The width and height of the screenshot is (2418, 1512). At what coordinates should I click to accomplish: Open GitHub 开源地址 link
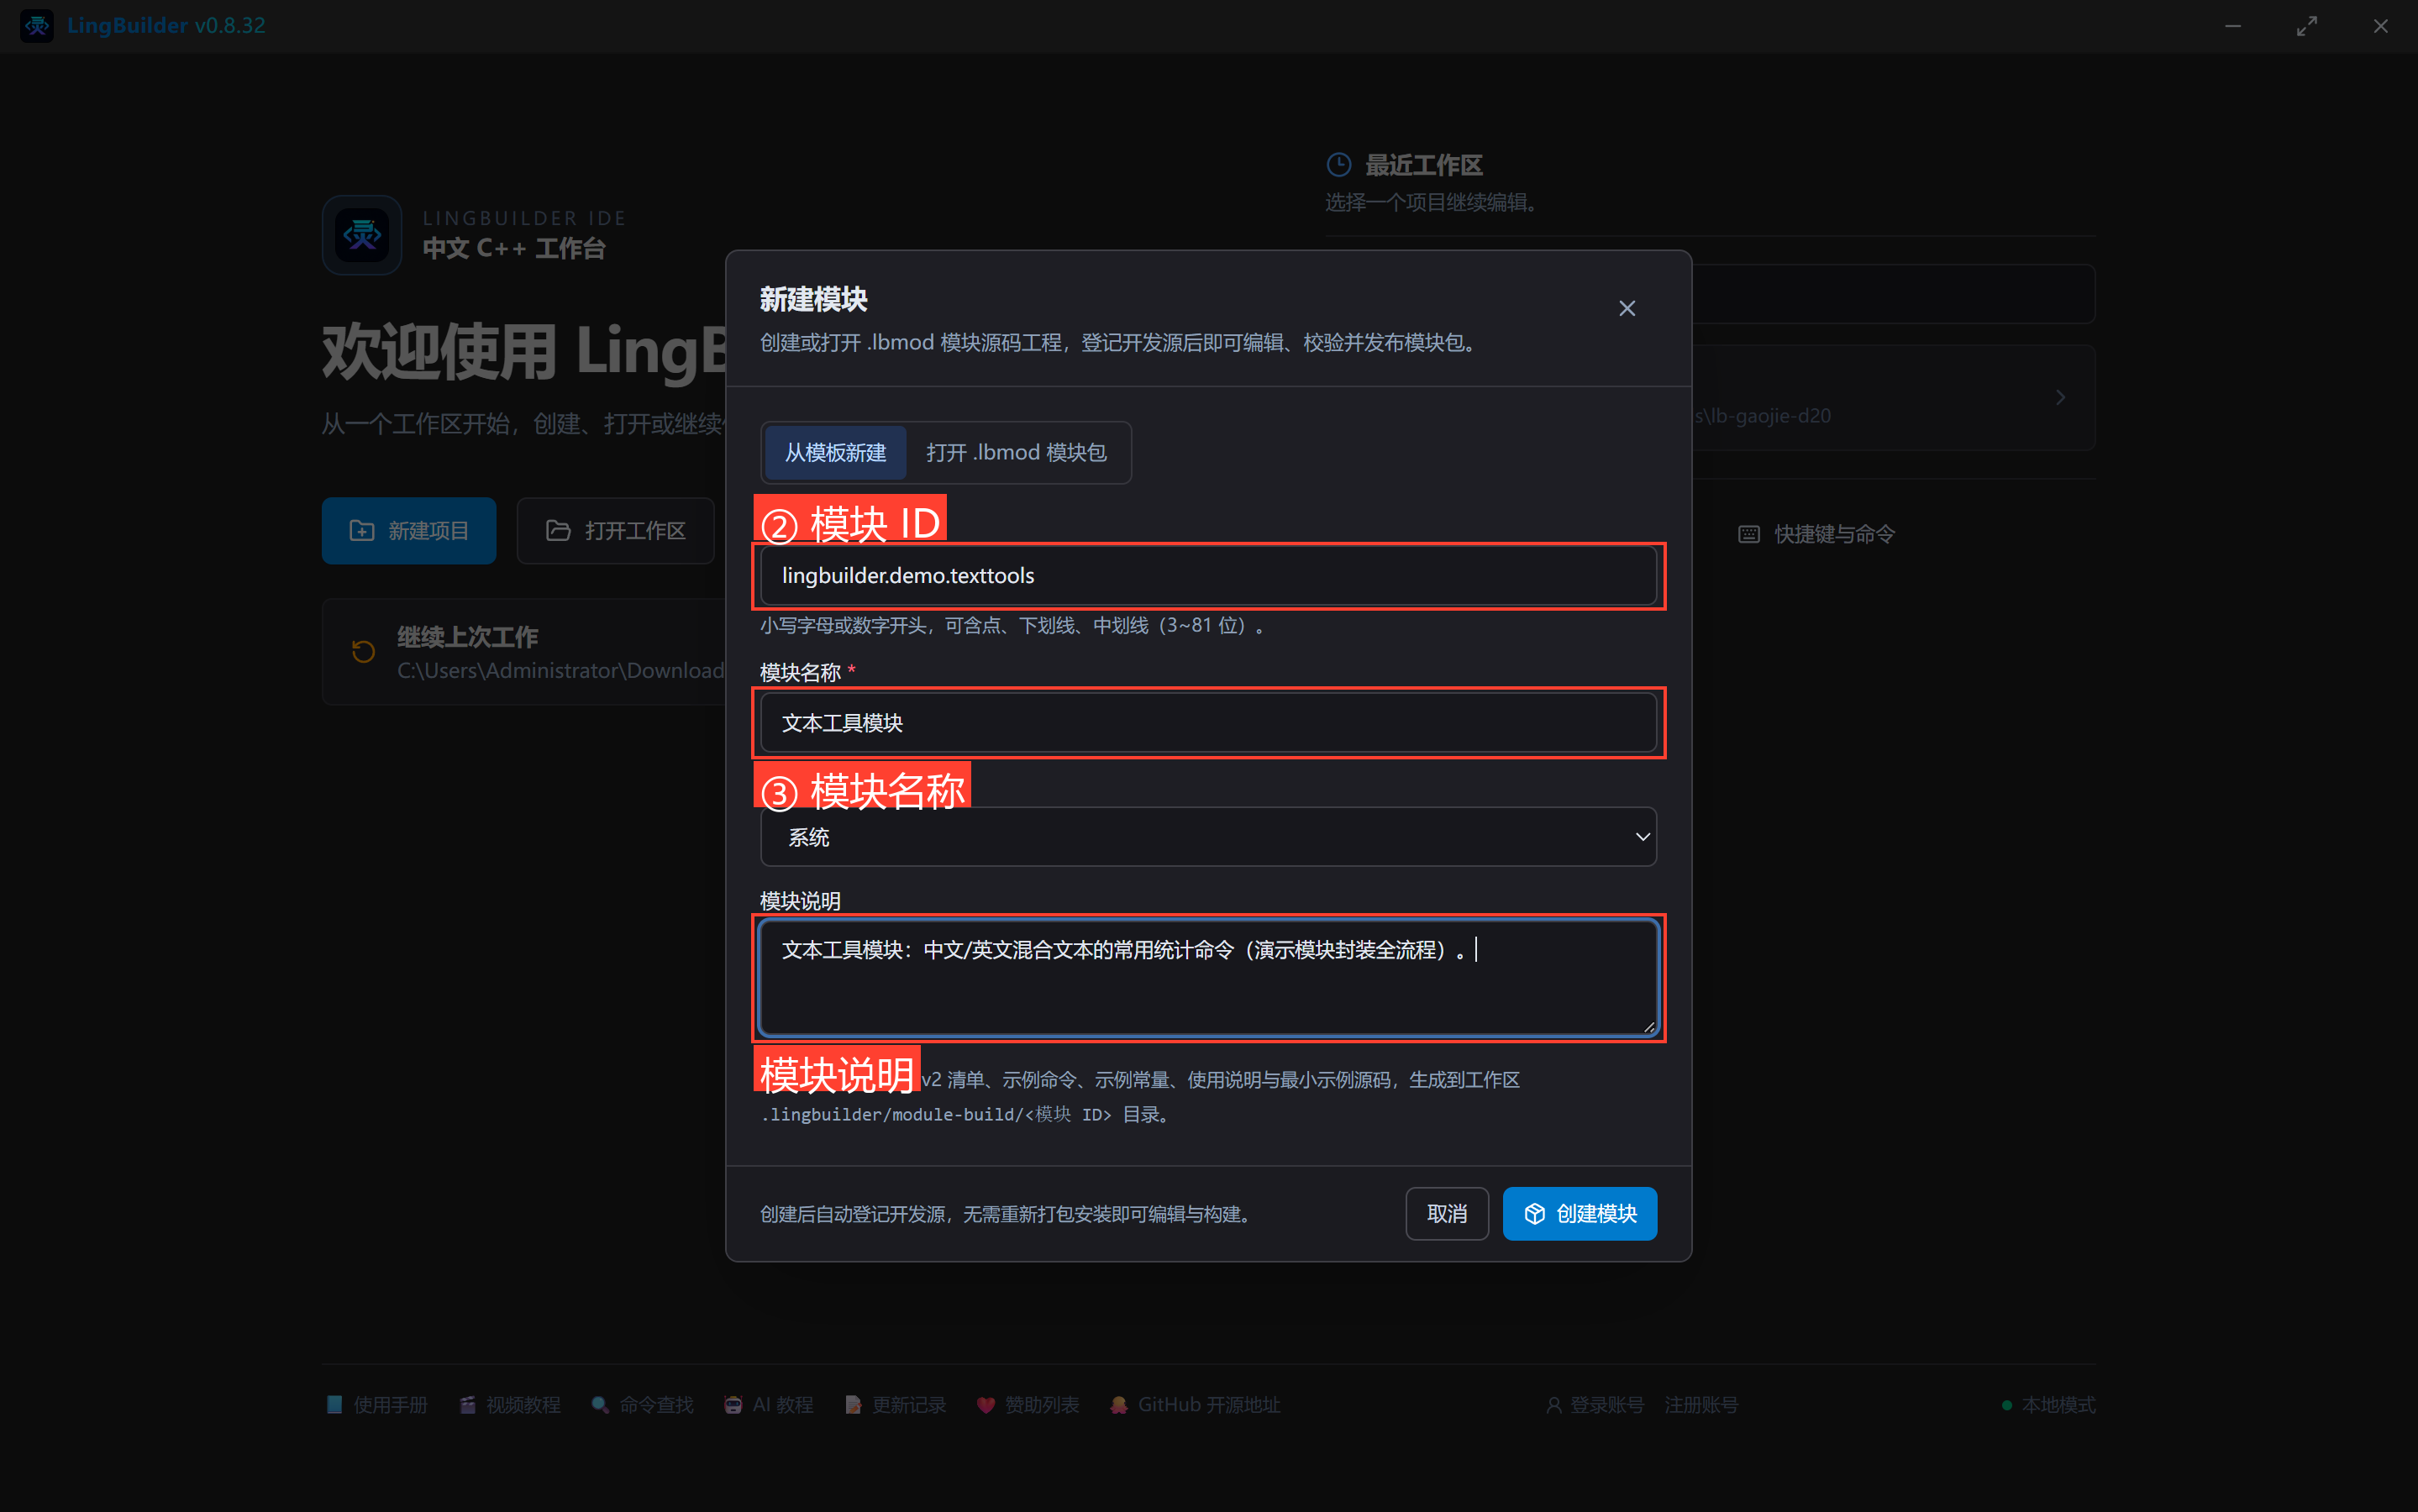(1195, 1404)
